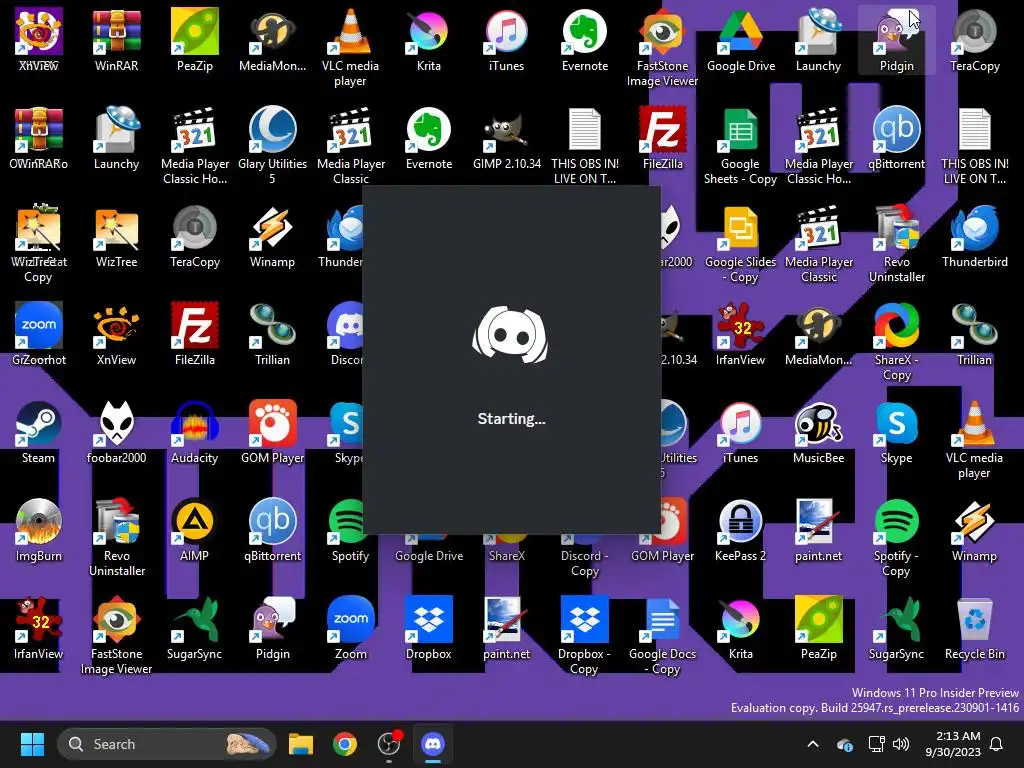Select the Evernote icon beside iTunes

(x=584, y=40)
